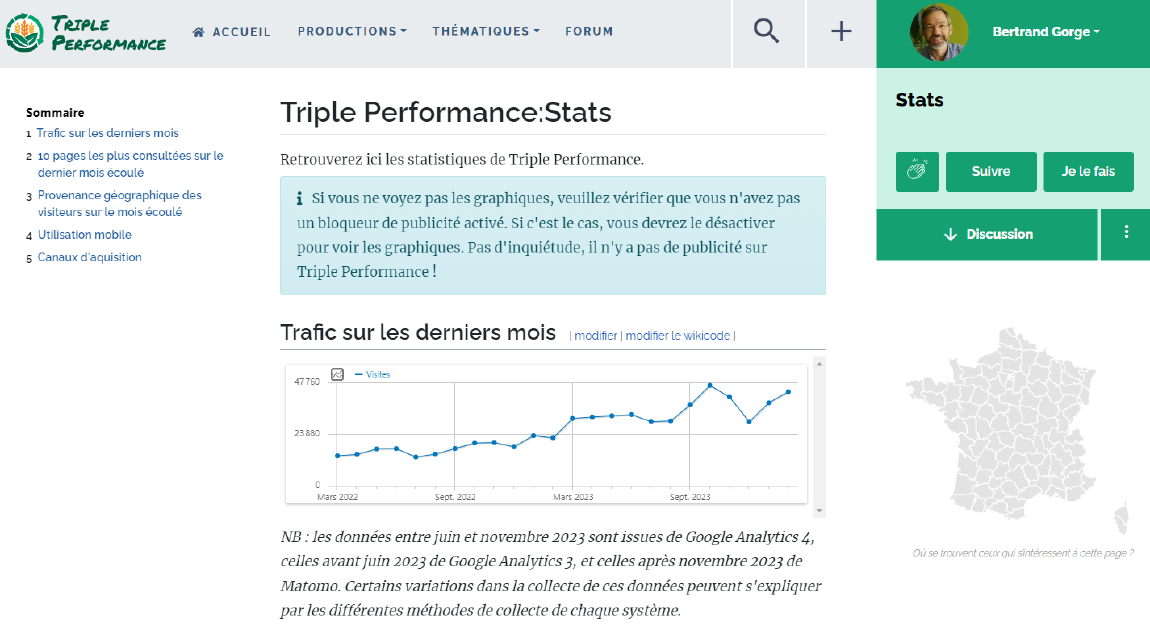The width and height of the screenshot is (1150, 630).
Task: Open the Thématiques dropdown menu
Action: 485,31
